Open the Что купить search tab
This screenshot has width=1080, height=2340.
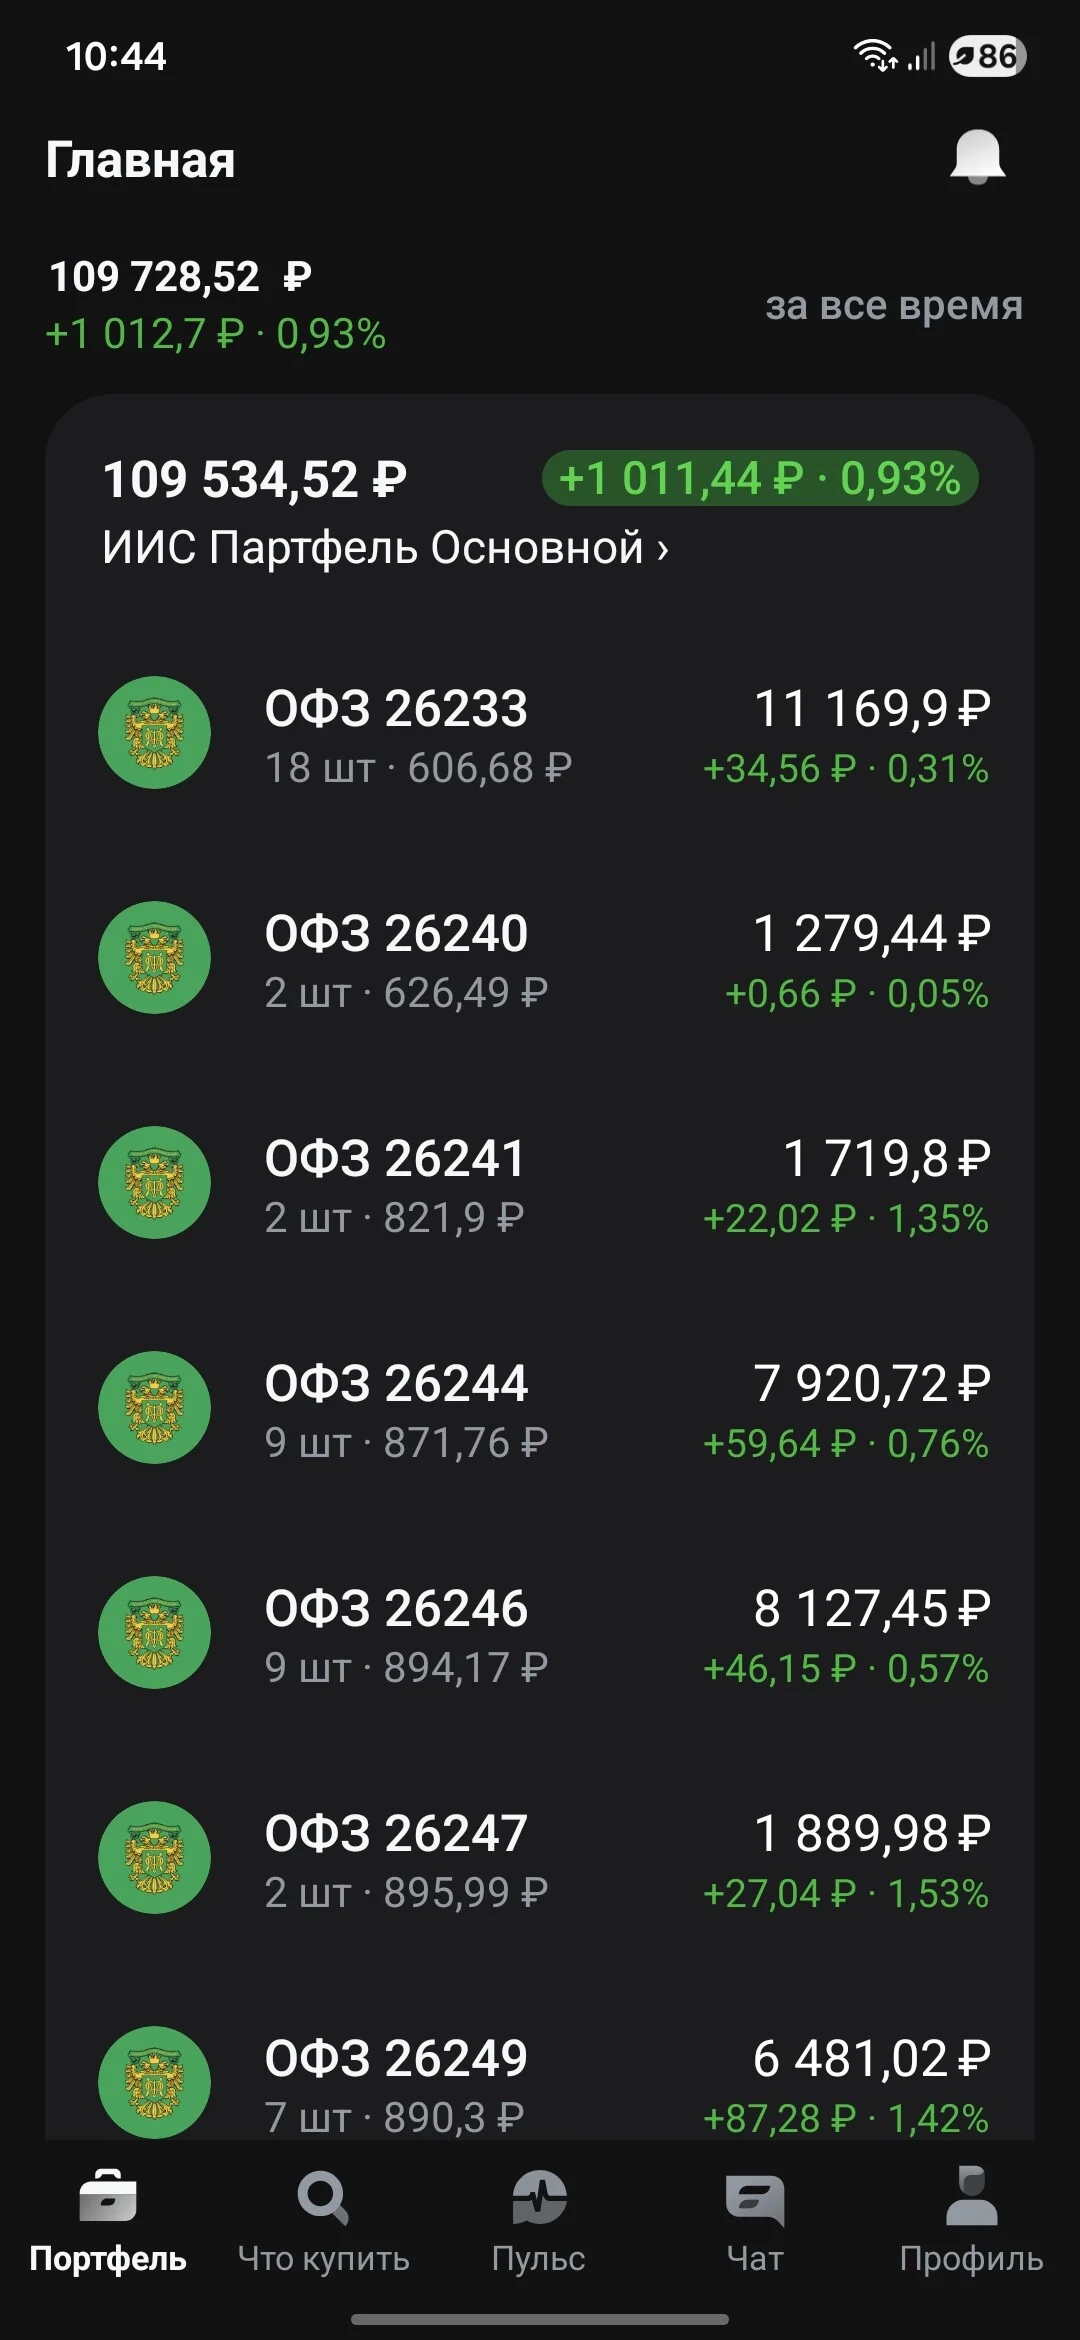[323, 2197]
